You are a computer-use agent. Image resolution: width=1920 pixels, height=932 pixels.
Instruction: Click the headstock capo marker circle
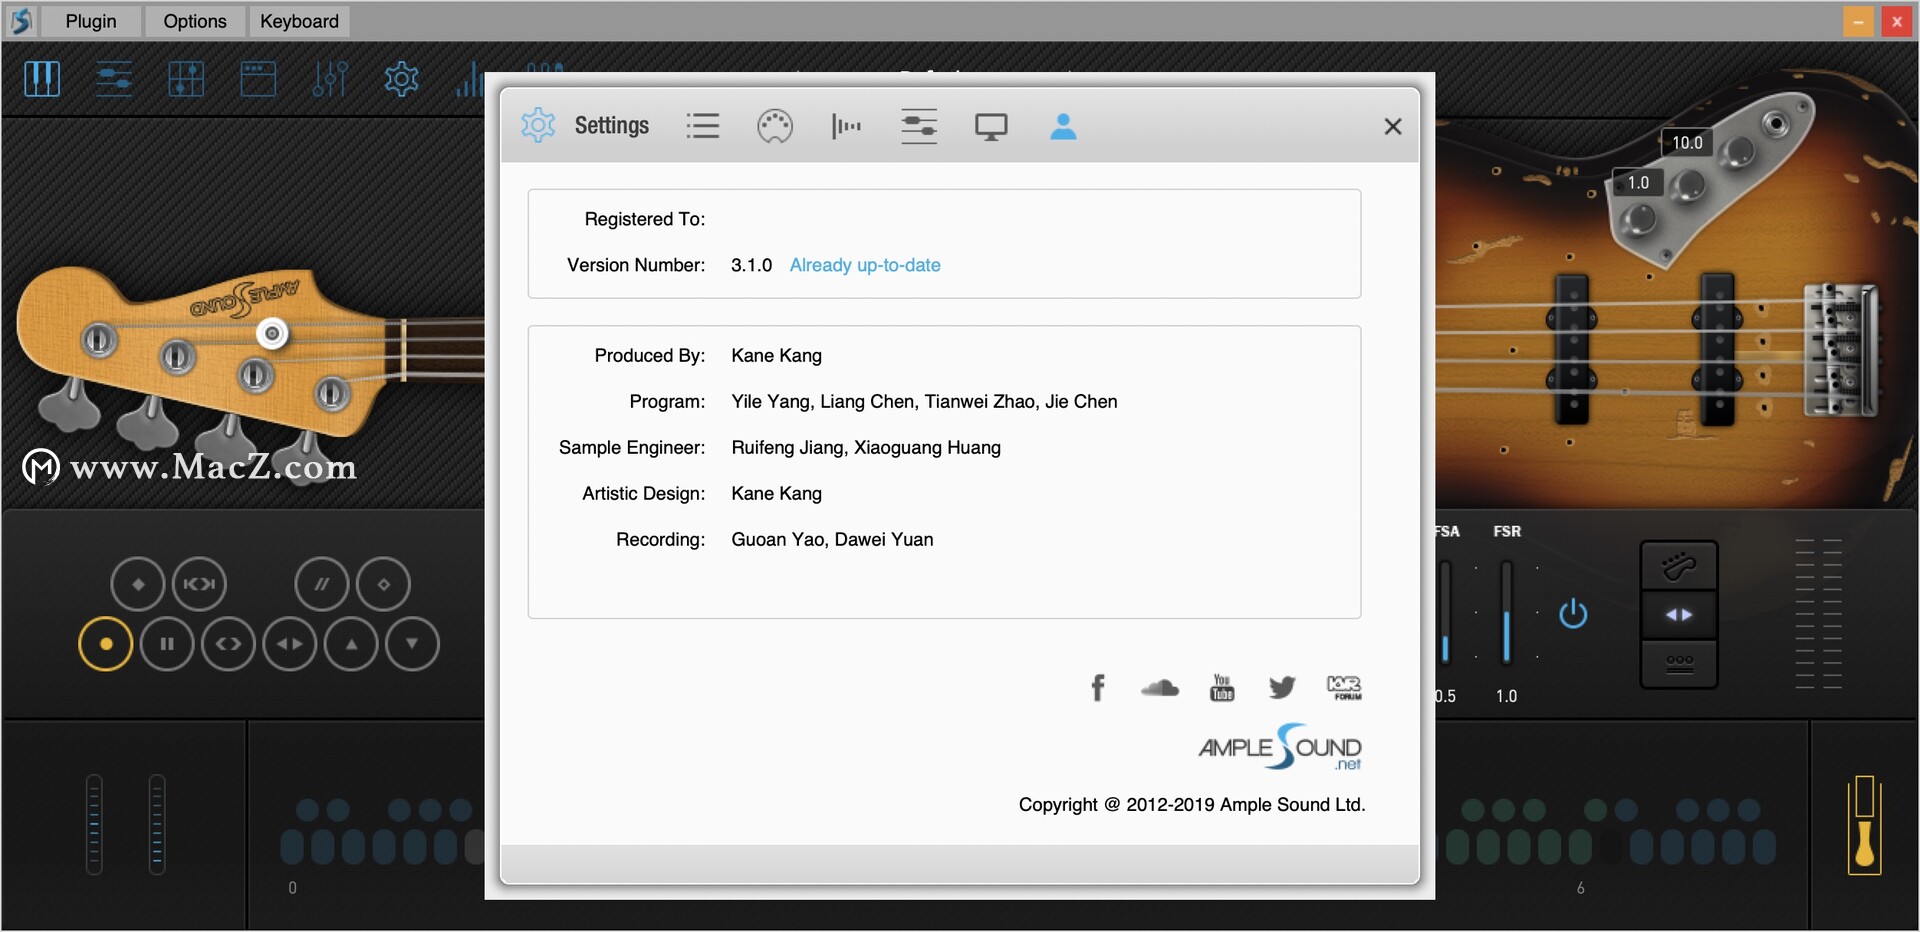(272, 333)
